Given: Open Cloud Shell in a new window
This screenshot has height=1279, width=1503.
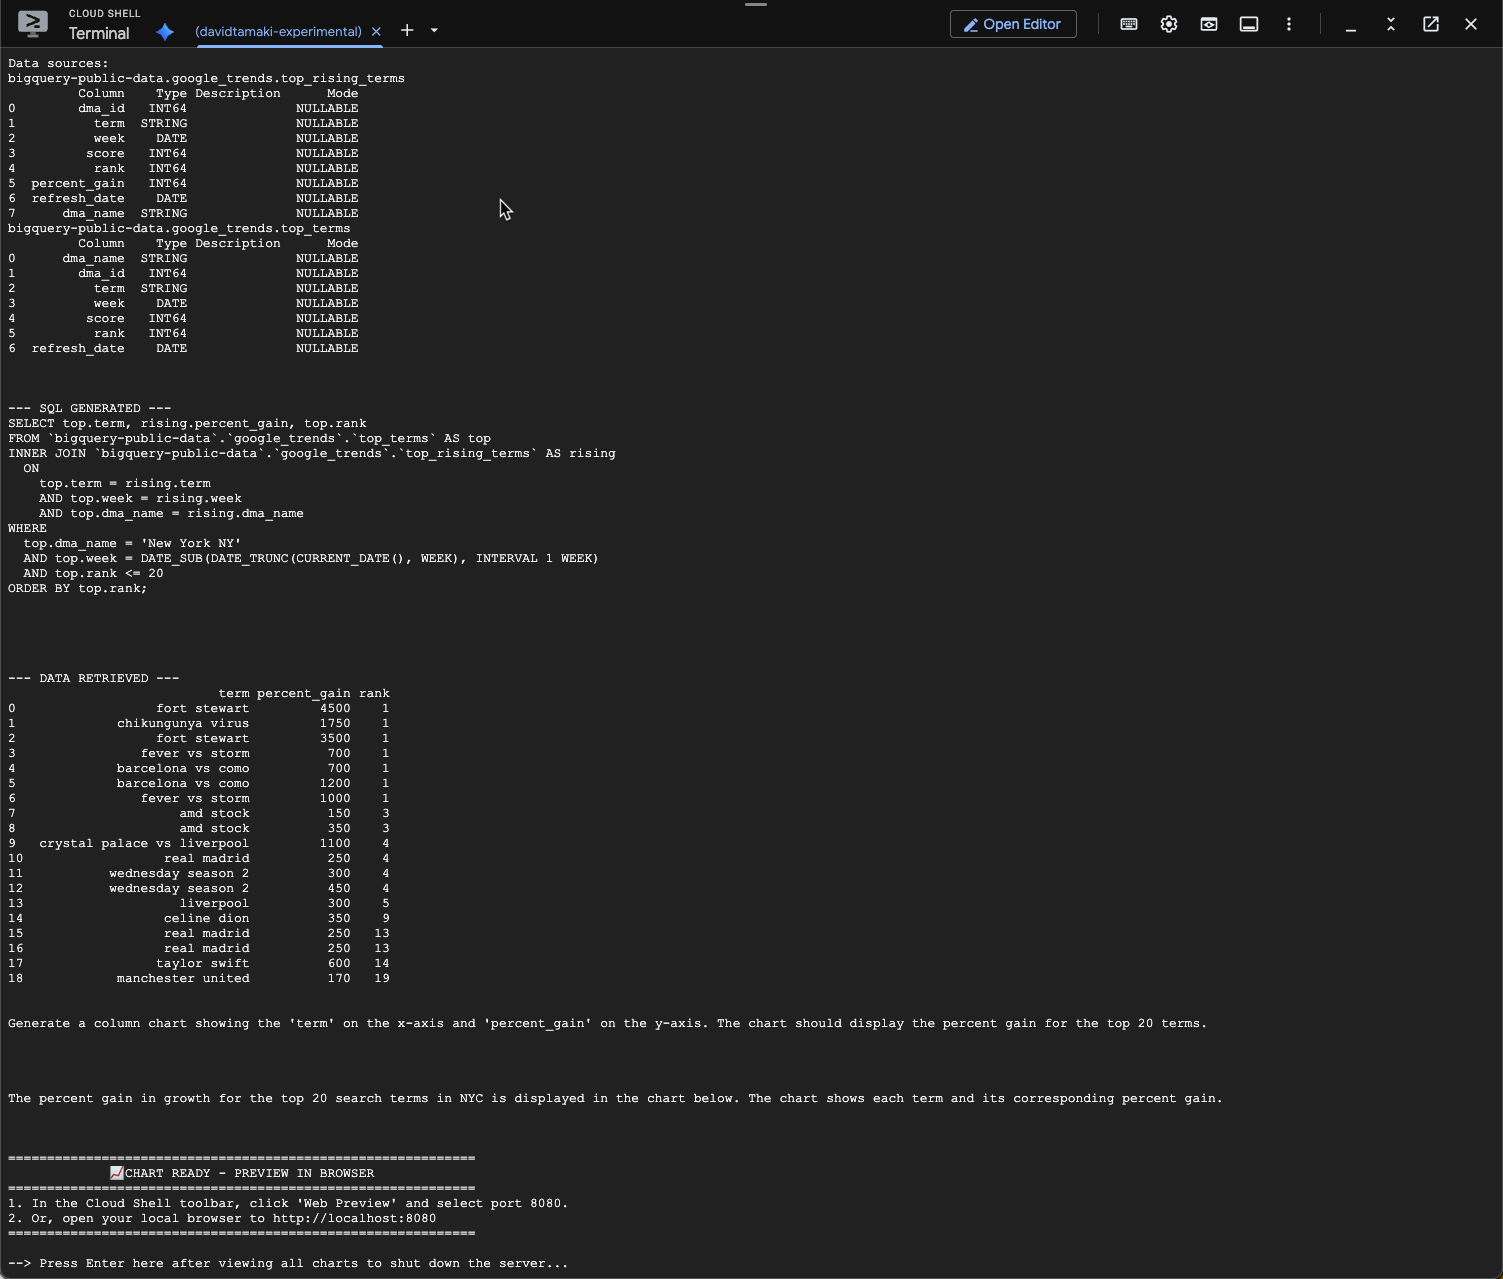Looking at the screenshot, I should pyautogui.click(x=1431, y=24).
